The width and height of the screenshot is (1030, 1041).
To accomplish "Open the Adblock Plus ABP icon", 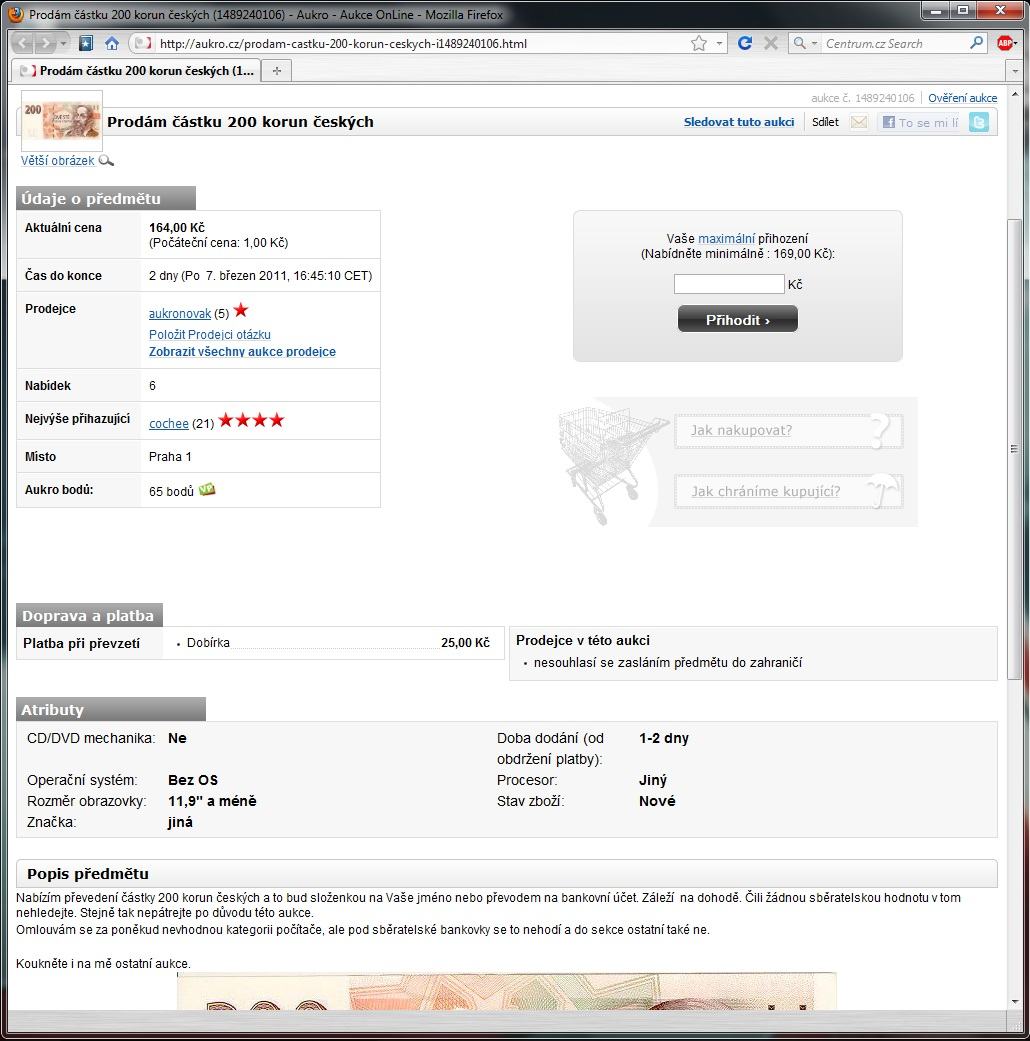I will [1005, 44].
